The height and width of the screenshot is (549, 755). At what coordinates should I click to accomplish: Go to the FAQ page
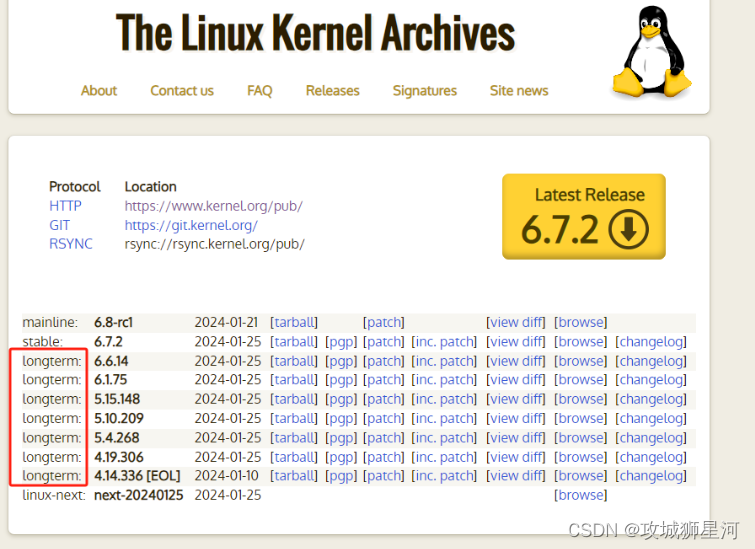[x=260, y=91]
